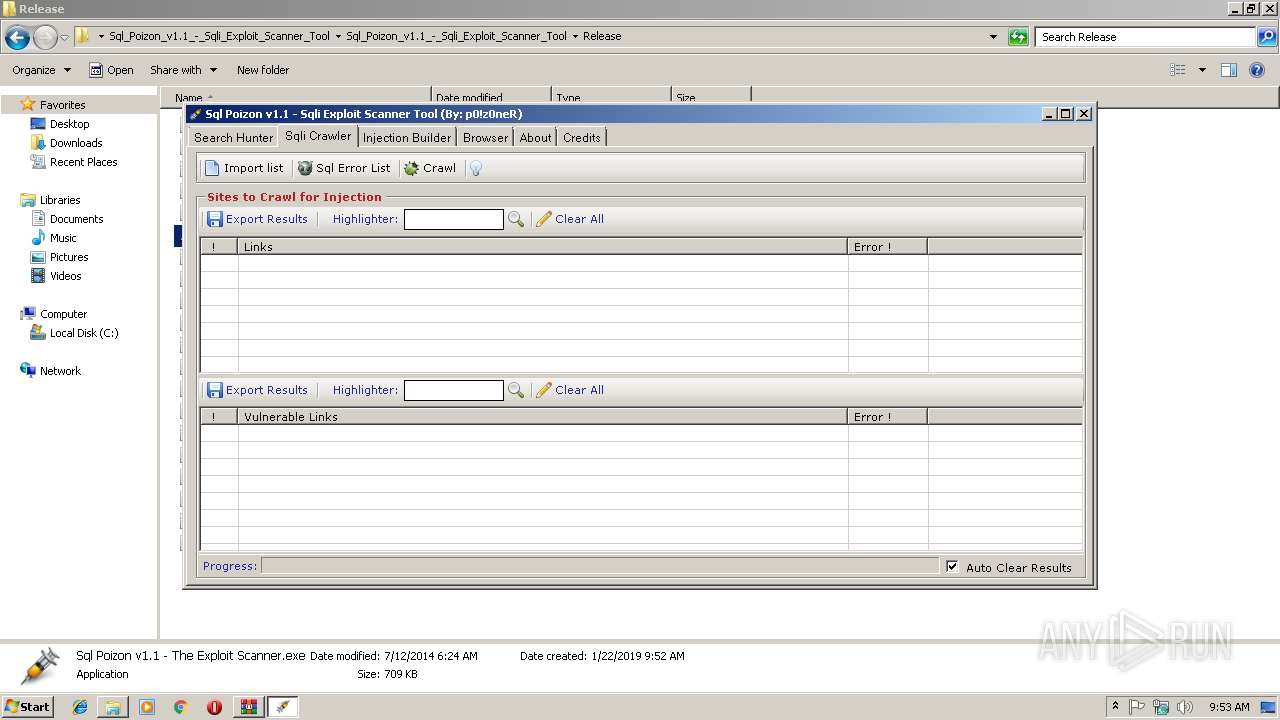
Task: Click the crawl Progress bar
Action: 600,566
